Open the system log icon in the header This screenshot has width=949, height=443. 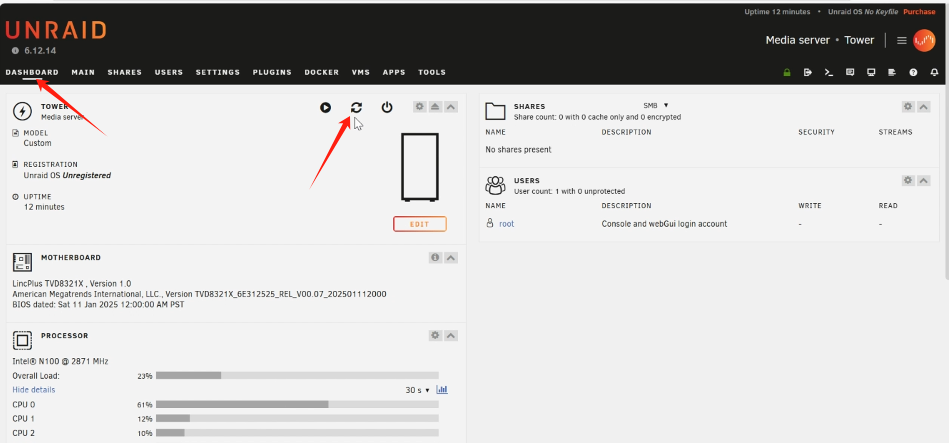pyautogui.click(x=892, y=73)
